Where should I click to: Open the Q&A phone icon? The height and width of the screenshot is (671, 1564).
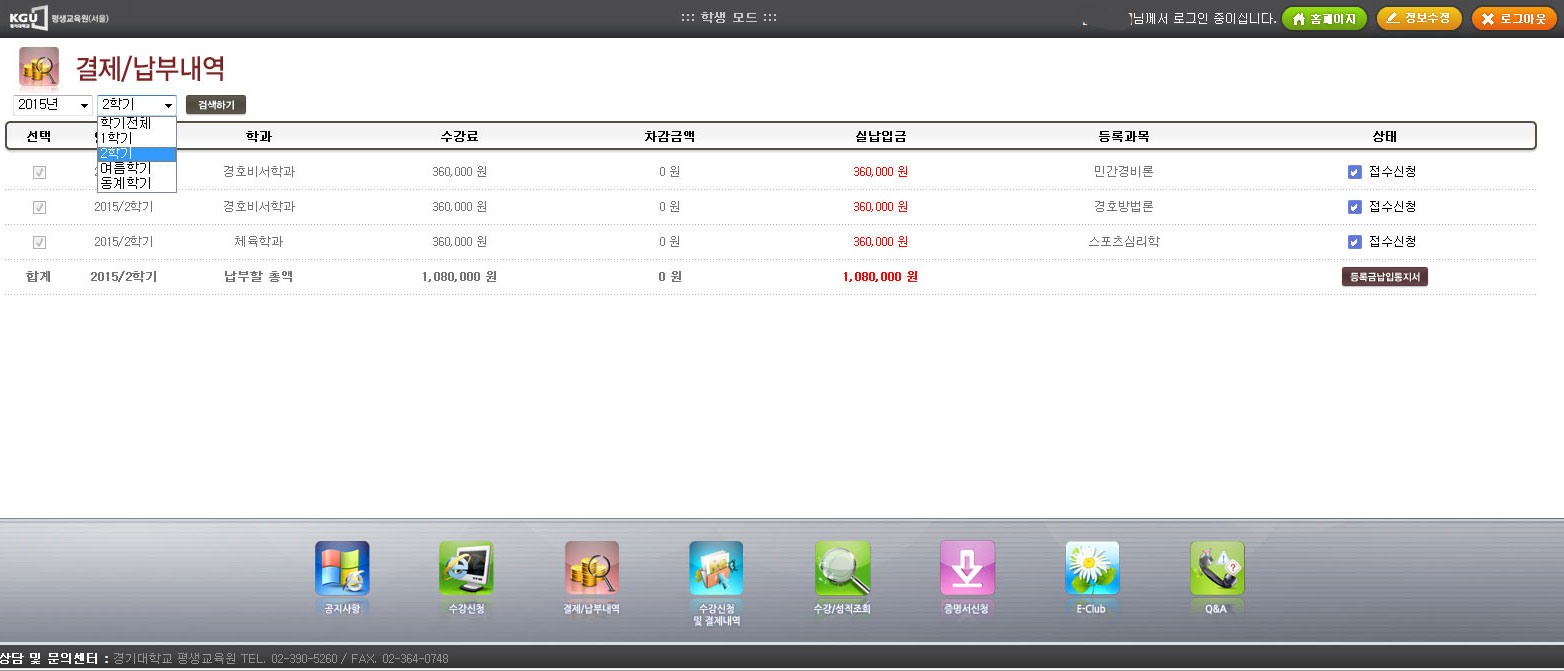[x=1217, y=568]
